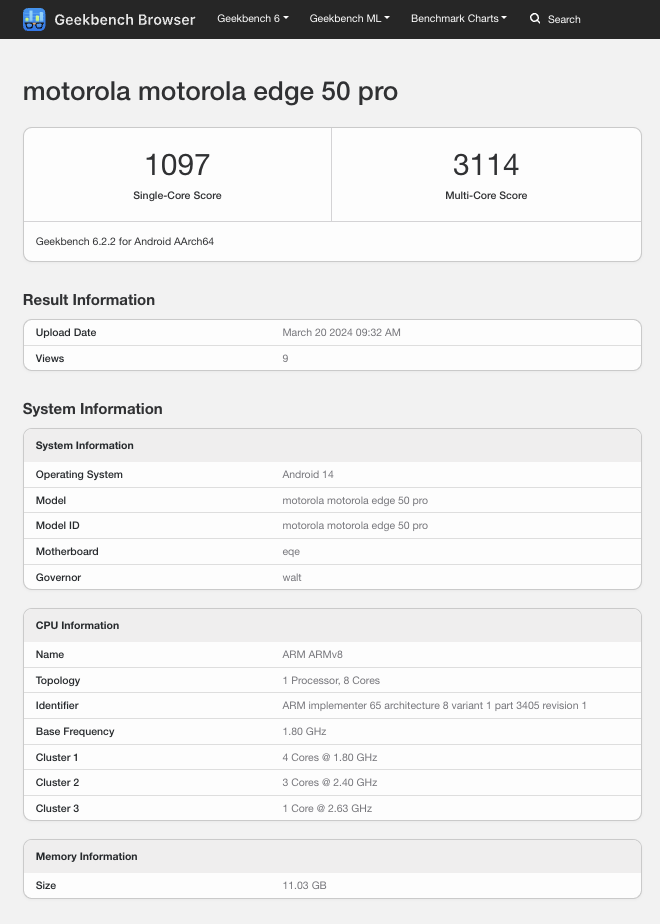Expand the Geekbench 6 dropdown menu
The height and width of the screenshot is (924, 660).
pos(253,18)
